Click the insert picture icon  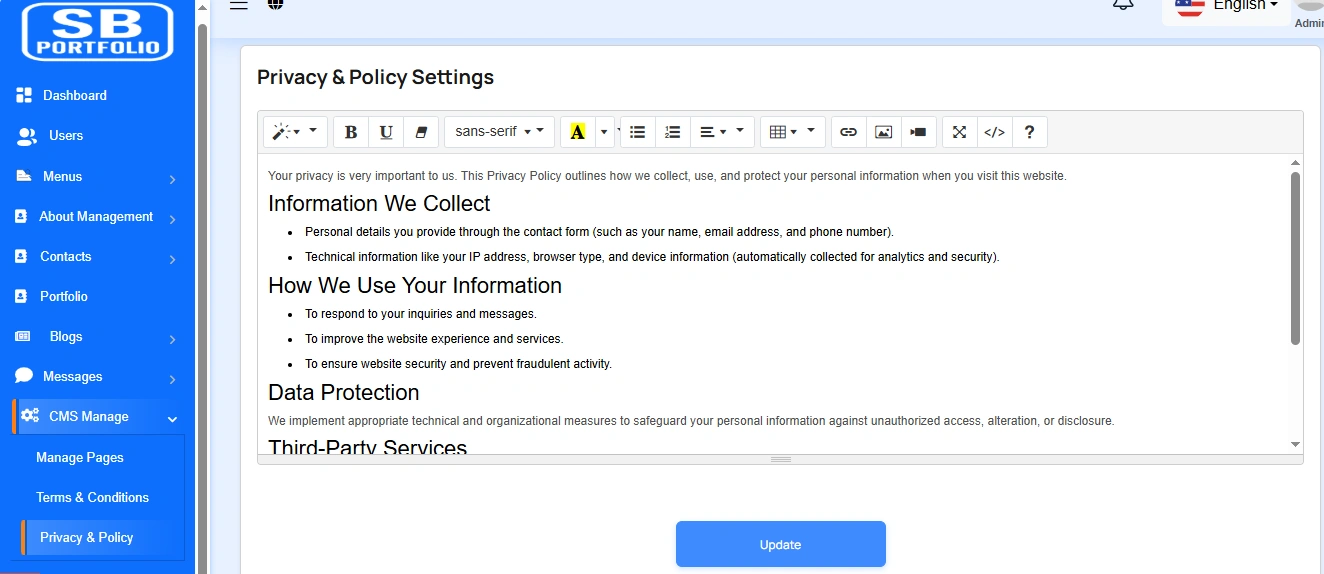pos(883,132)
